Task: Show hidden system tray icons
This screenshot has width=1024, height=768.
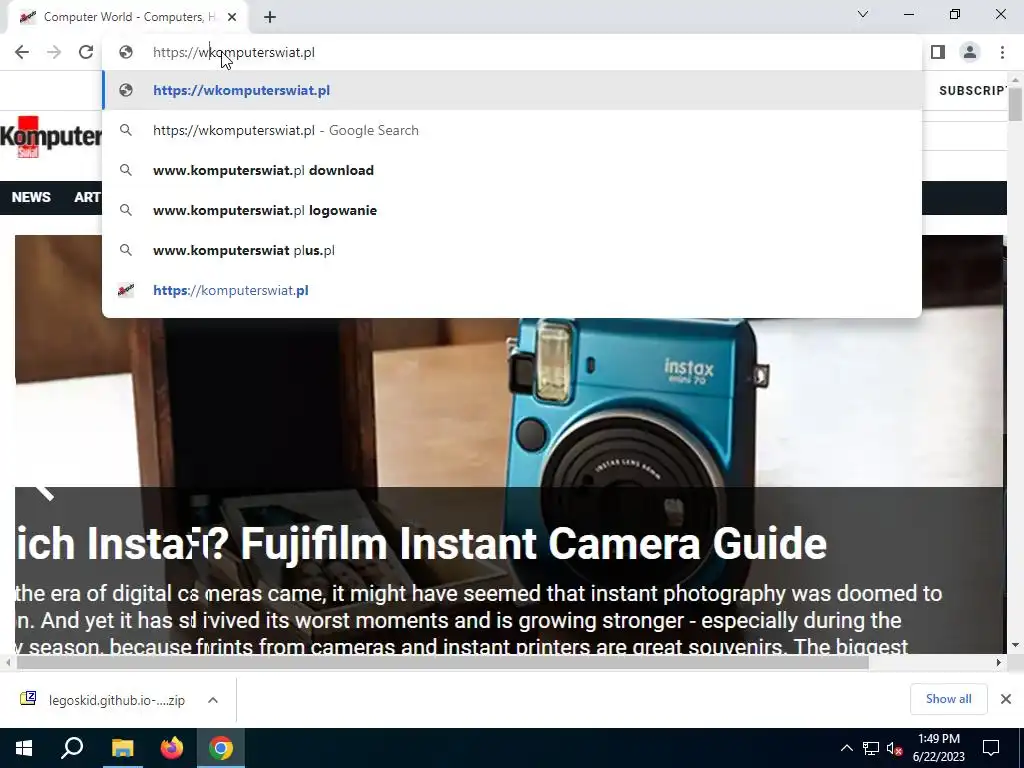Action: click(846, 748)
